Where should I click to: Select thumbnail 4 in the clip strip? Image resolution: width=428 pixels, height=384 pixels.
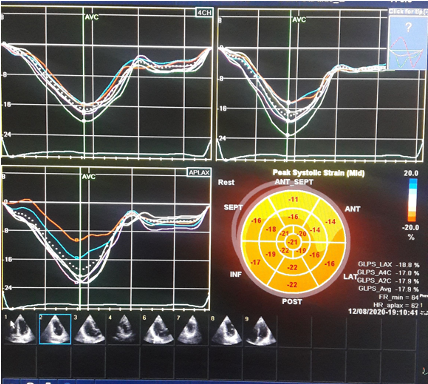[123, 329]
